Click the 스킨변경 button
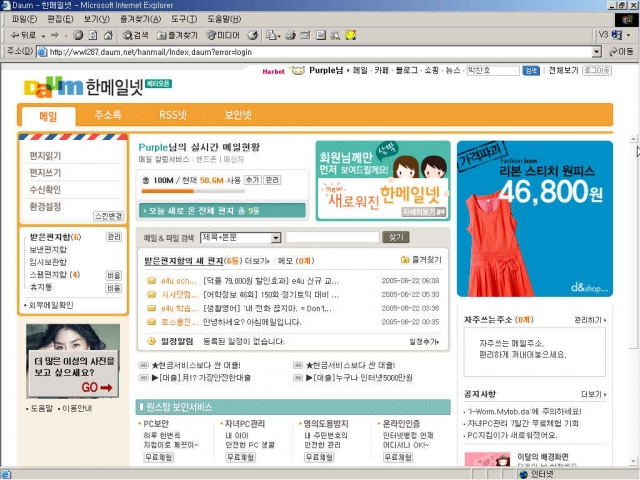Screen dimensions: 640x480 109,216
